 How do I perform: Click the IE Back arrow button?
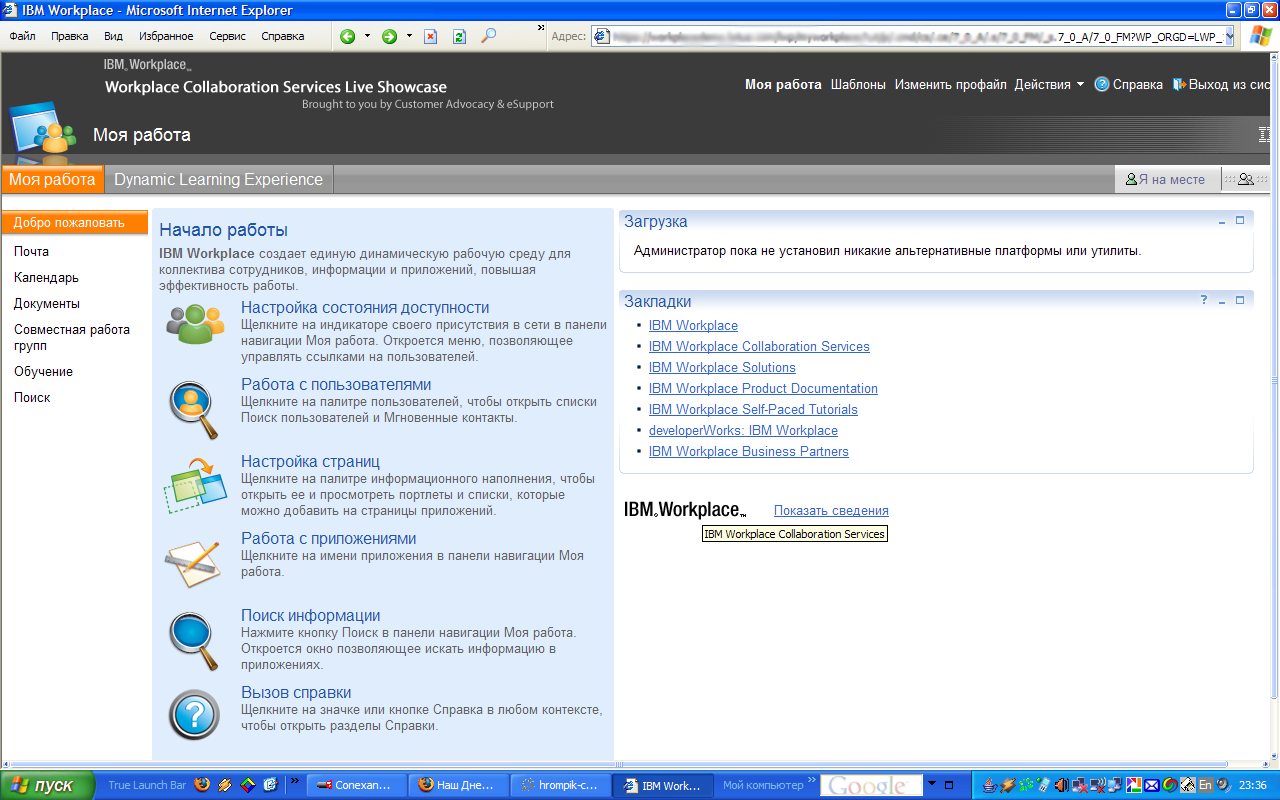(347, 36)
